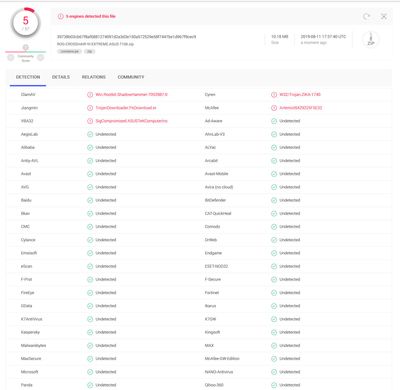Click the Kingsoft engine name
This screenshot has height=390, width=400.
click(x=212, y=332)
